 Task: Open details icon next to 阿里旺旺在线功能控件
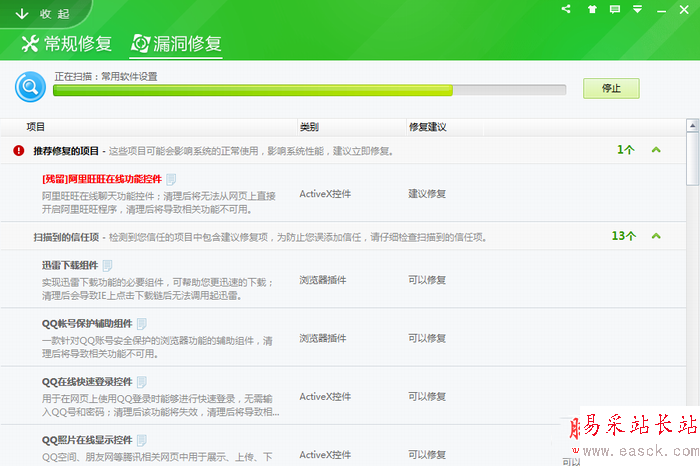[x=171, y=179]
